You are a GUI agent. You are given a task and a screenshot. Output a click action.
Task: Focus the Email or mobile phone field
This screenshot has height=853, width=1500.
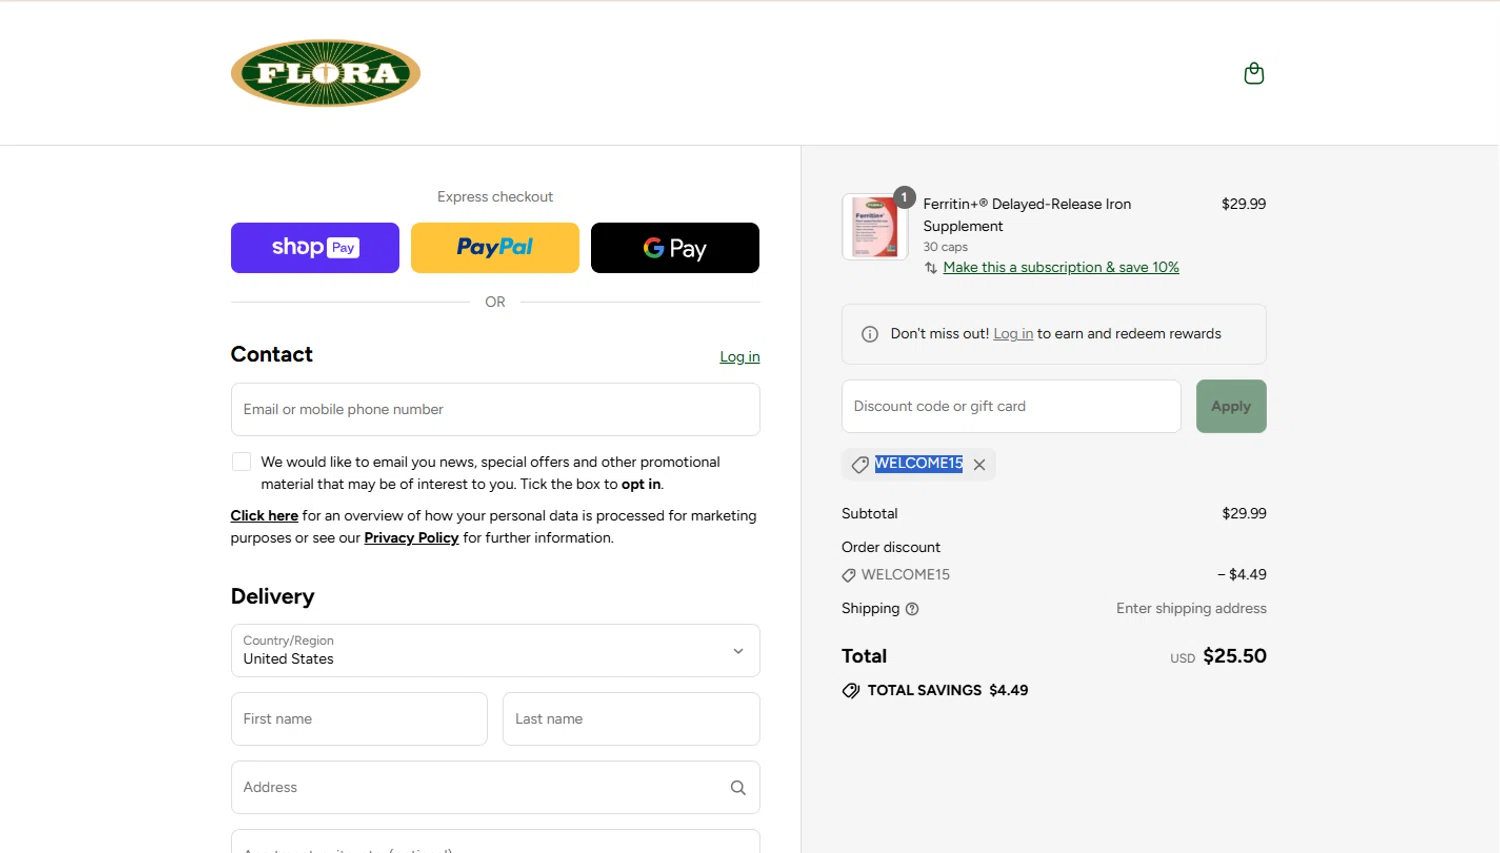click(495, 409)
